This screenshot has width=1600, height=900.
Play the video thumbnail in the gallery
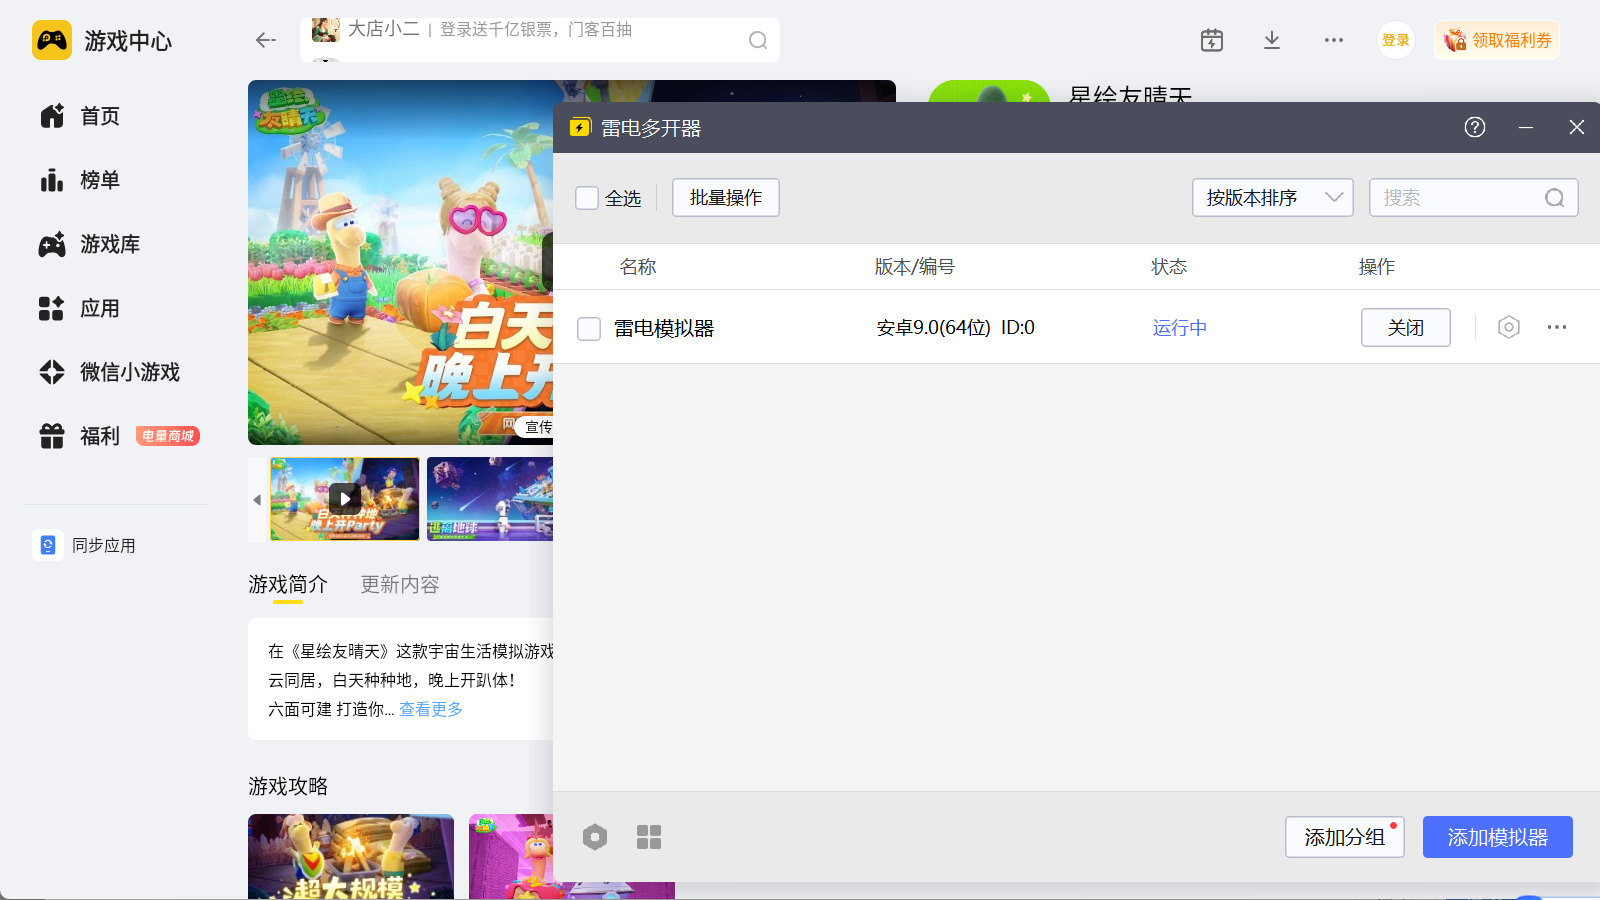[x=345, y=499]
